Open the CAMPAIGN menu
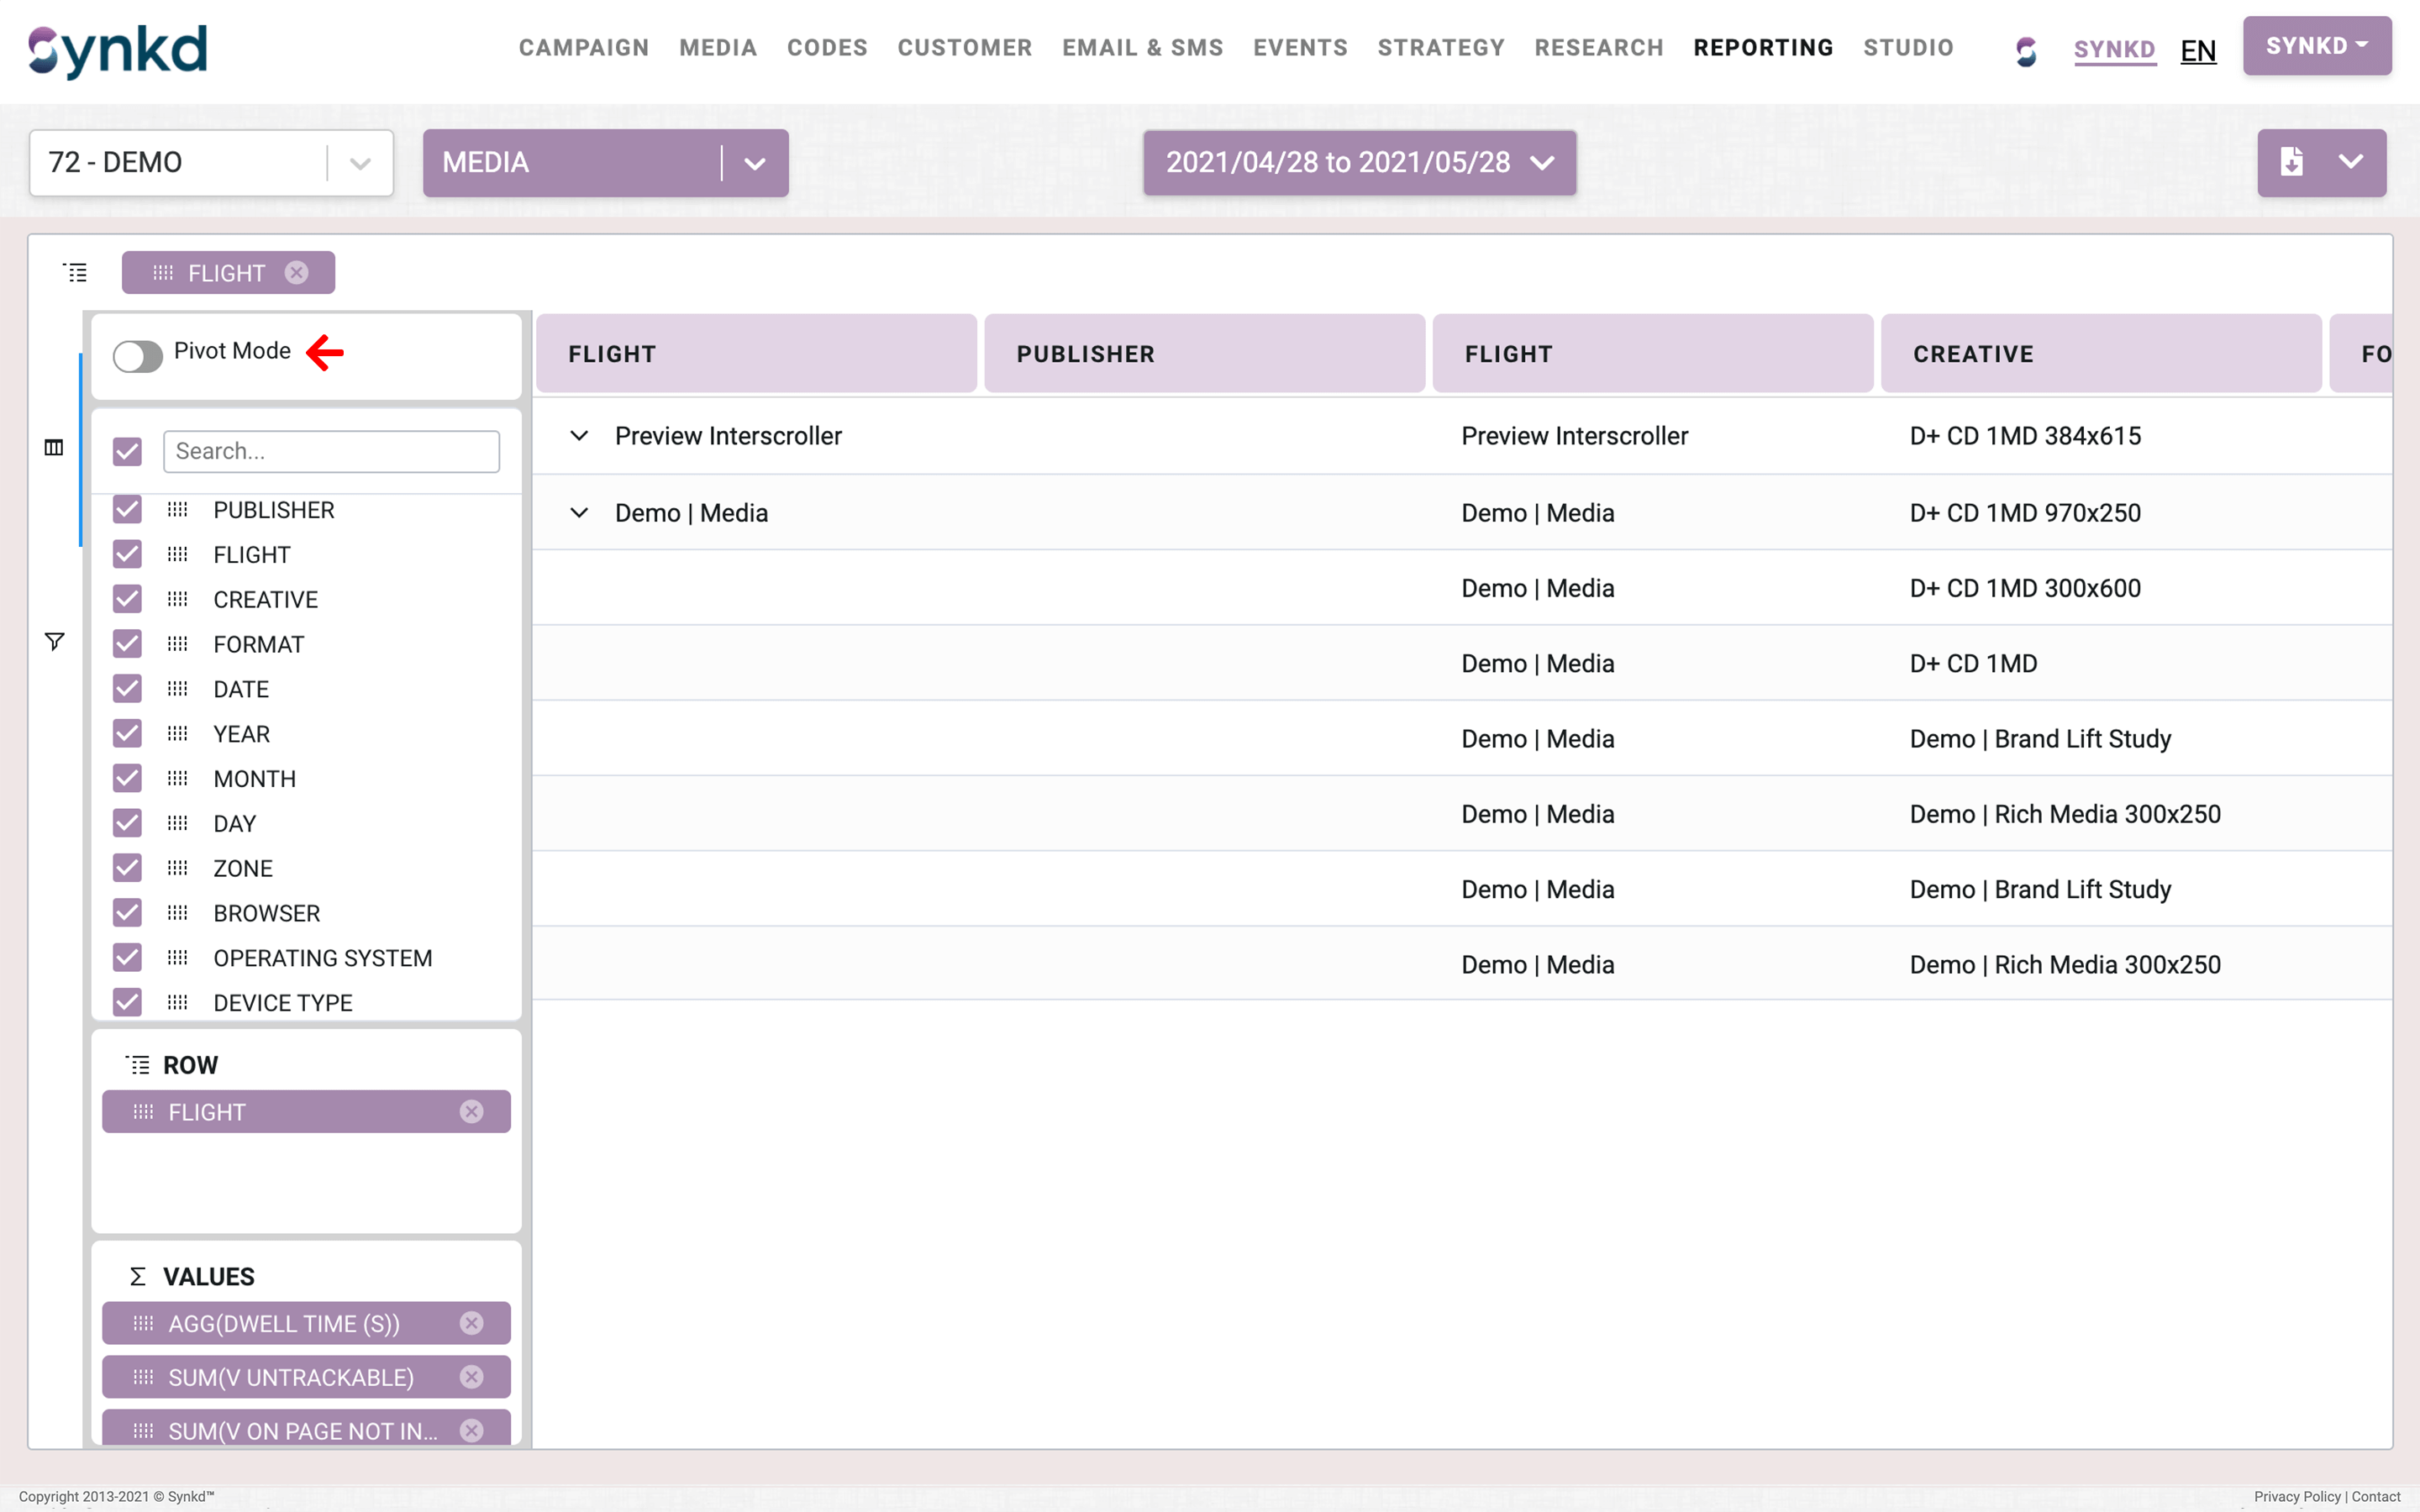Image resolution: width=2420 pixels, height=1512 pixels. tap(584, 47)
